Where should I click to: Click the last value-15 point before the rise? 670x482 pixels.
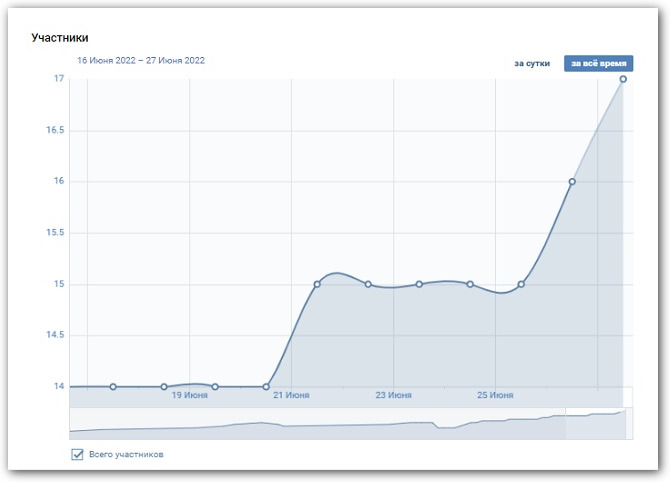tap(521, 284)
